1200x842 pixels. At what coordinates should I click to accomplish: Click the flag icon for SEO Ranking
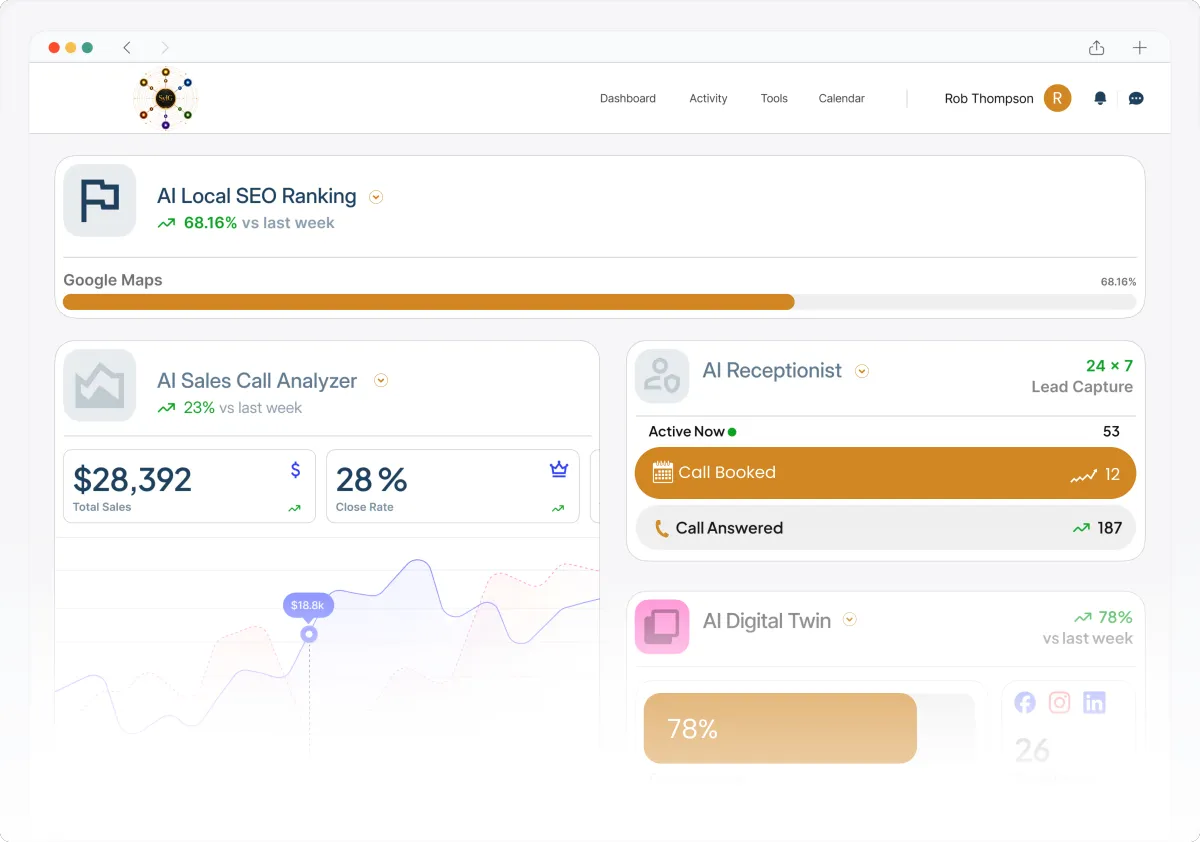100,200
